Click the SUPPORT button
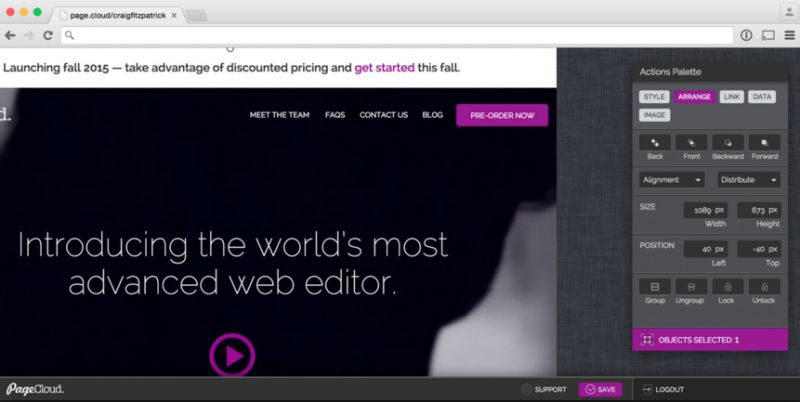Screen dimensions: 800x402 (x=544, y=389)
